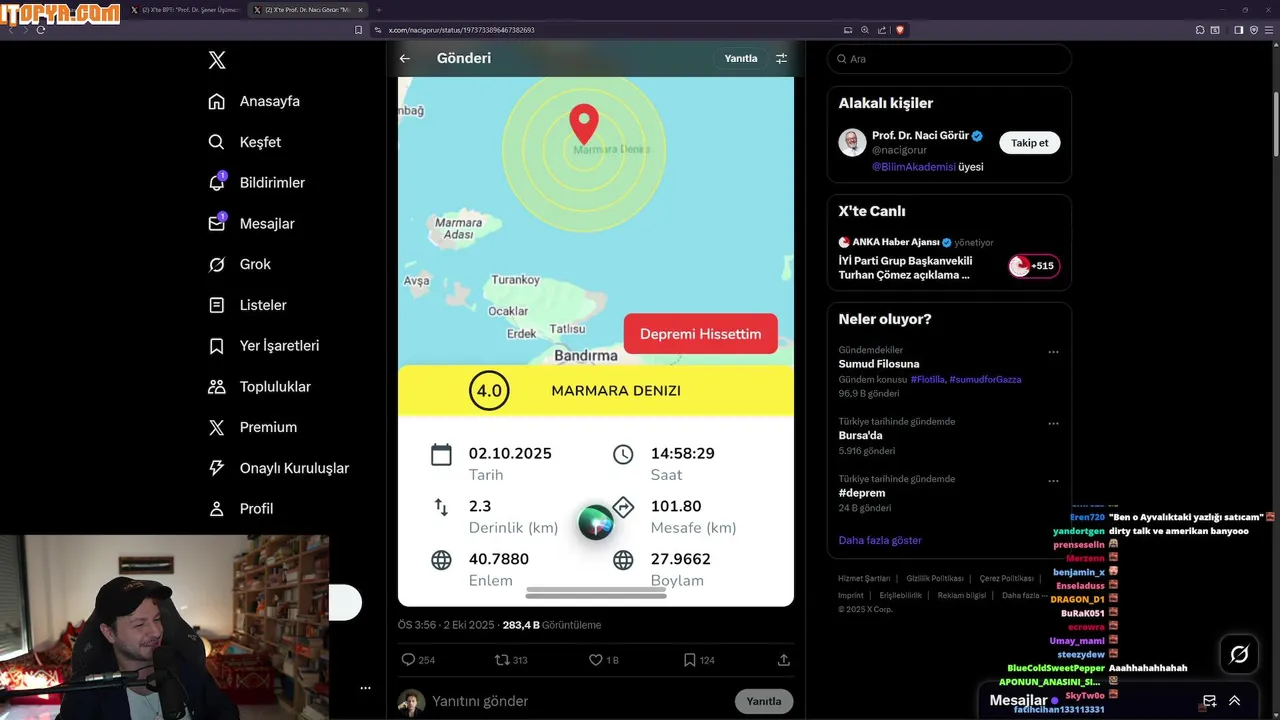
Task: Open account menu three dots
Action: click(365, 688)
